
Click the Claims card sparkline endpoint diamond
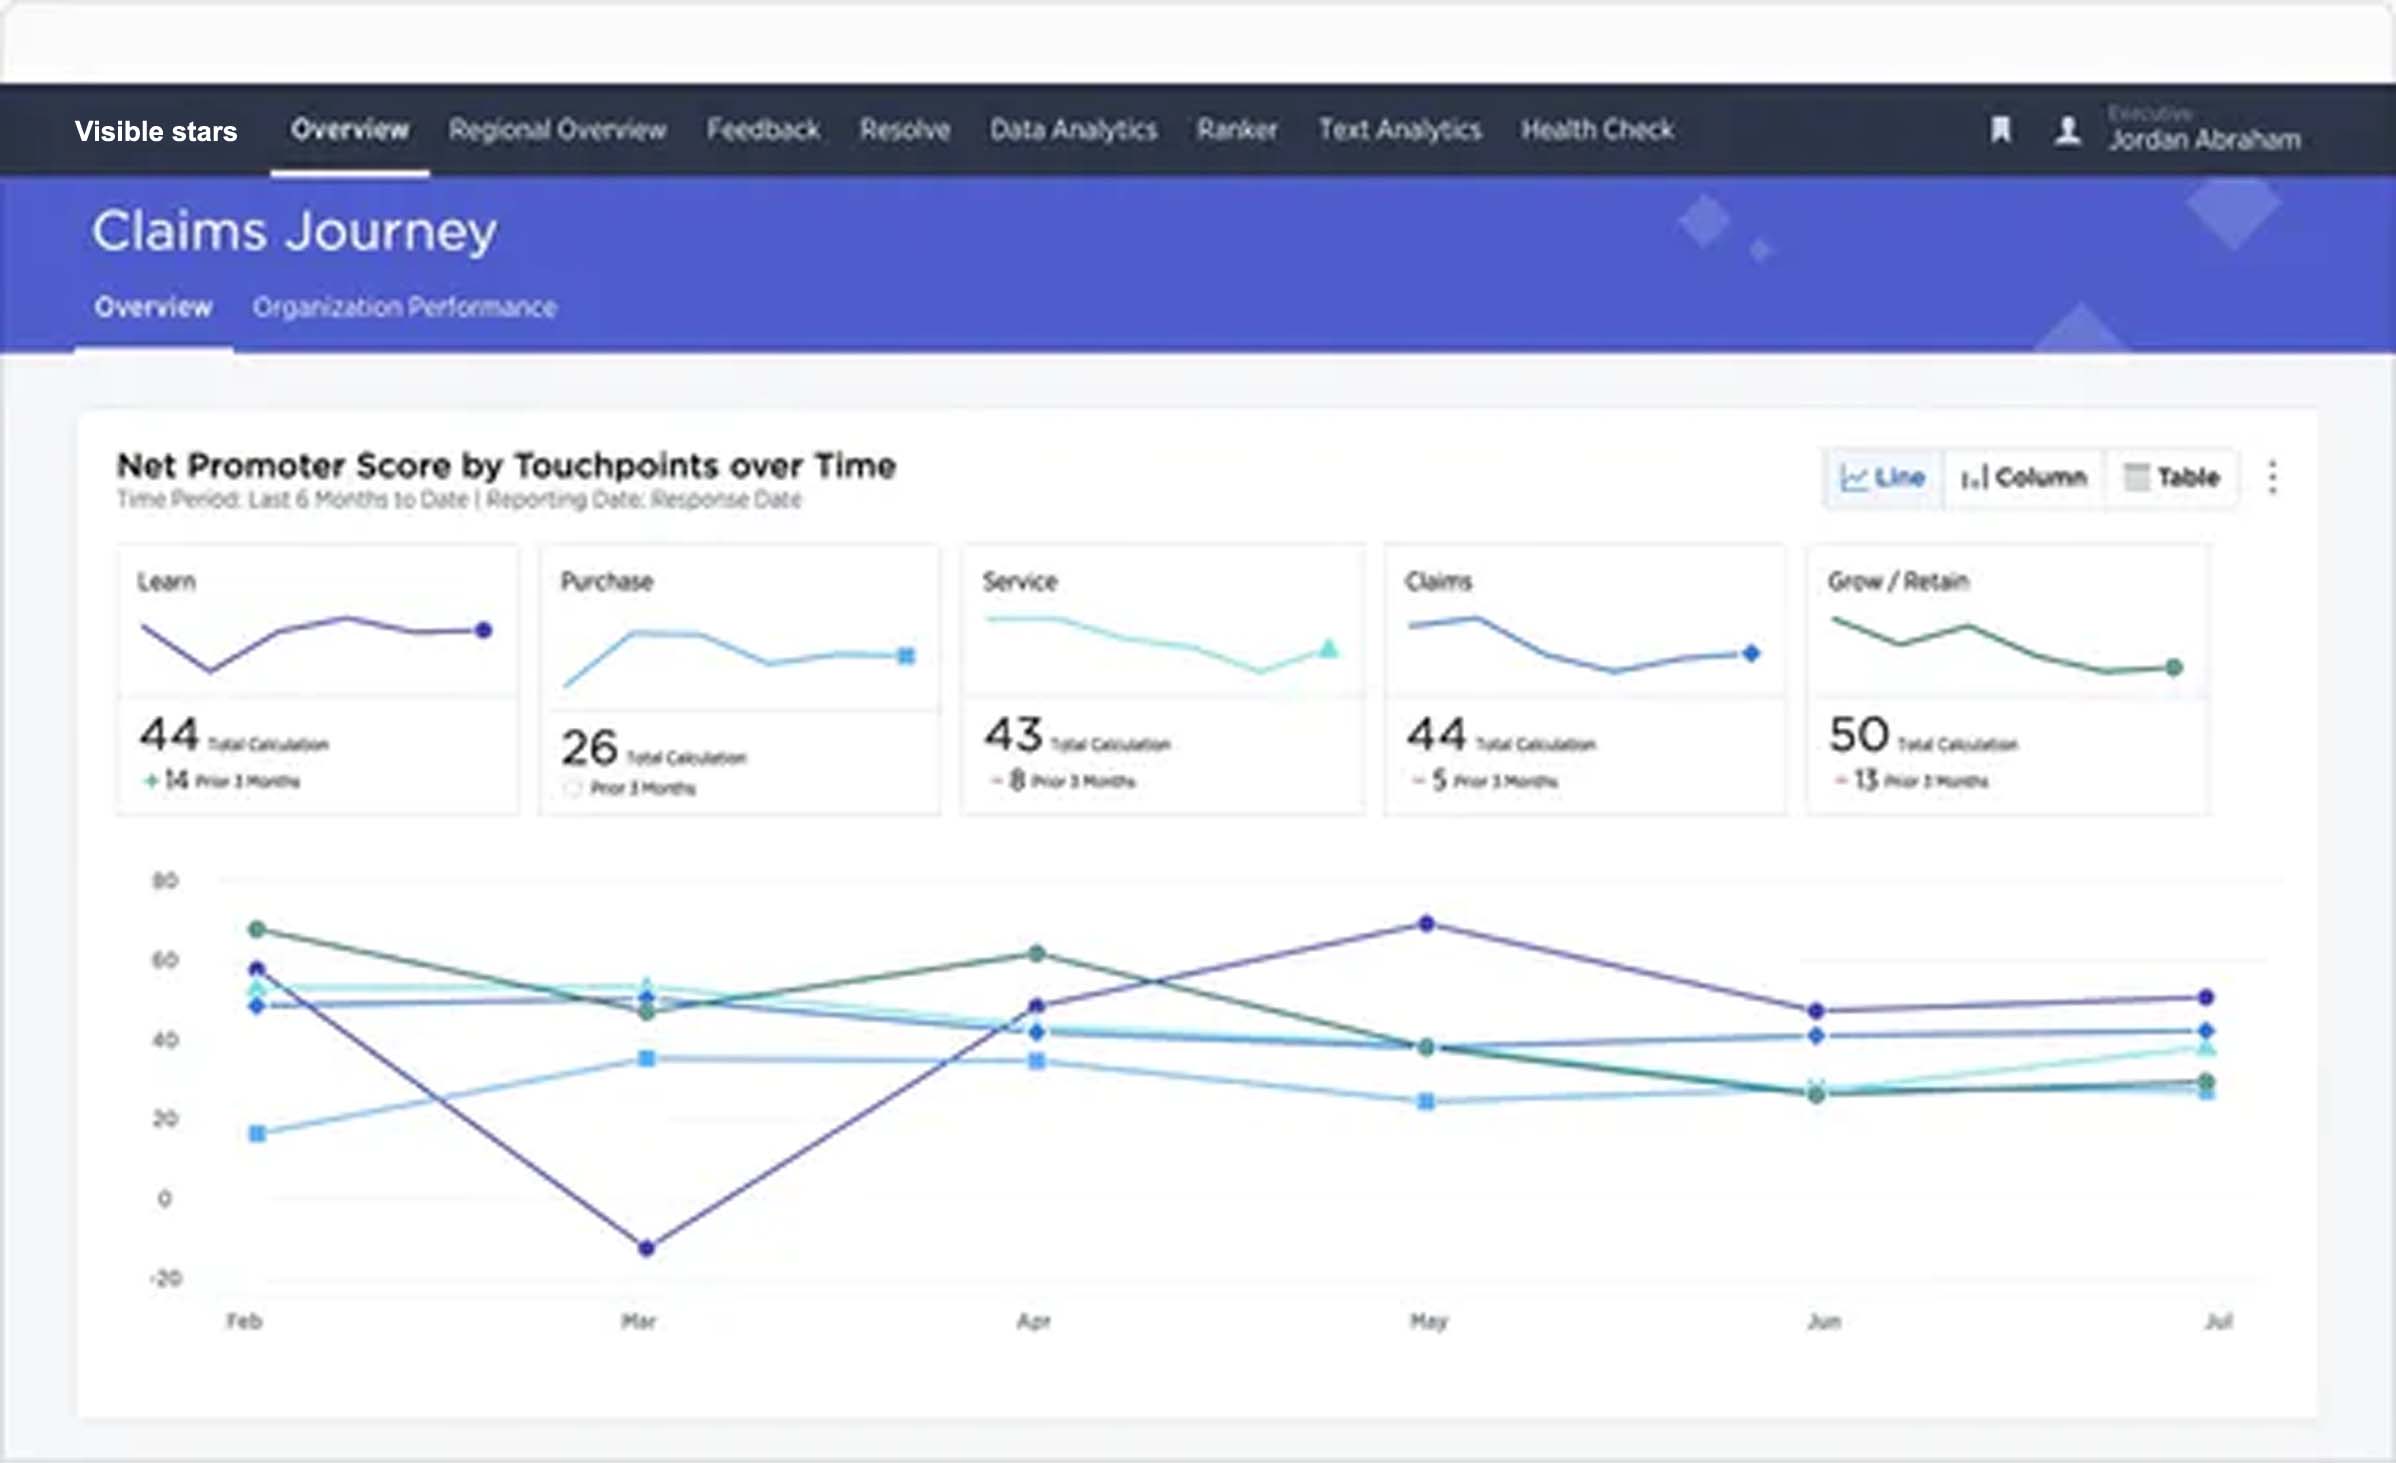pos(1751,653)
